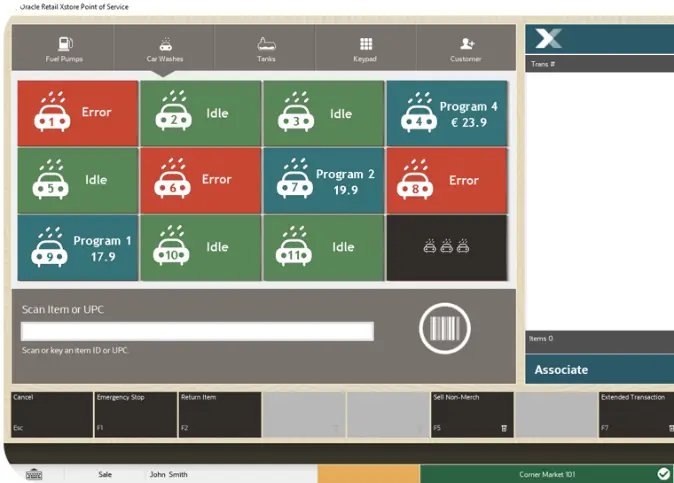Switch to the Fuel Pumps tab

click(x=64, y=49)
